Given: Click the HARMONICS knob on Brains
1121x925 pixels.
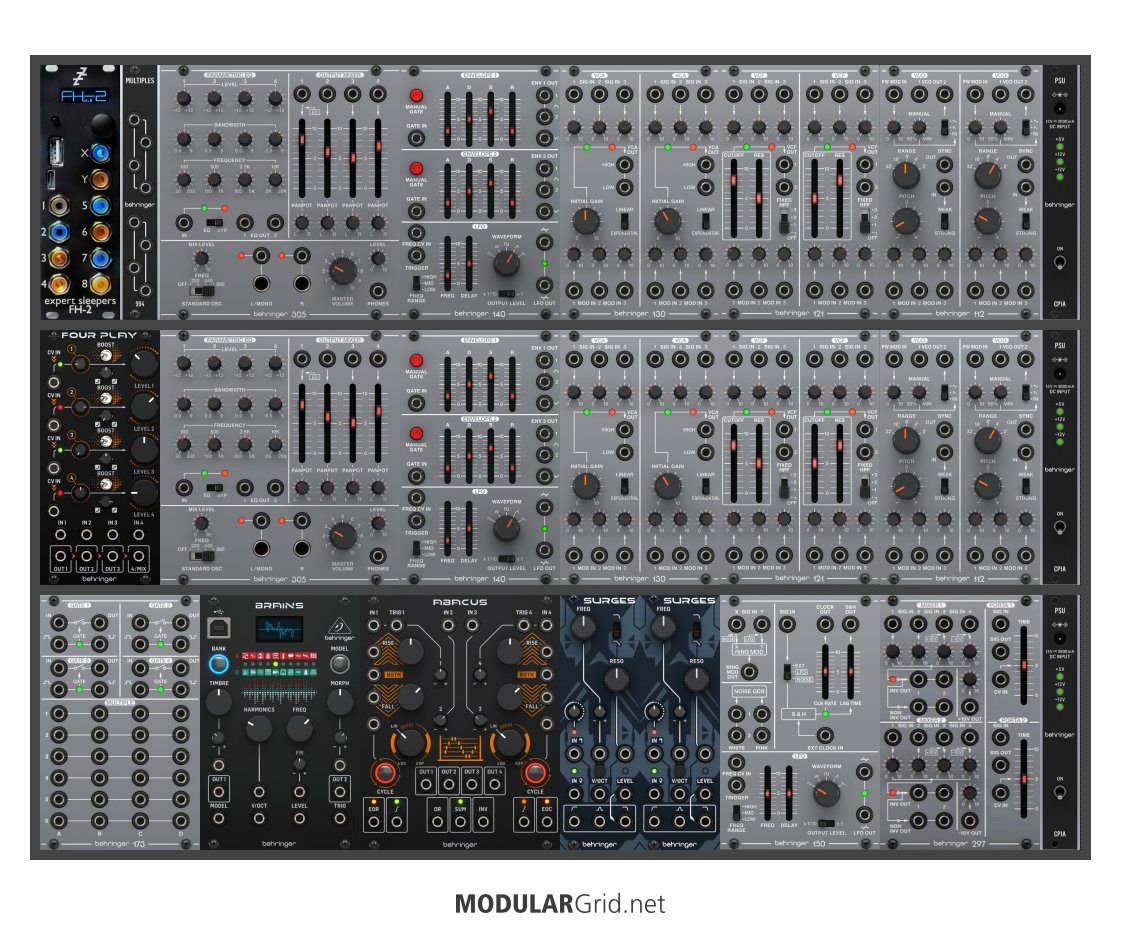Looking at the screenshot, I should point(258,729).
